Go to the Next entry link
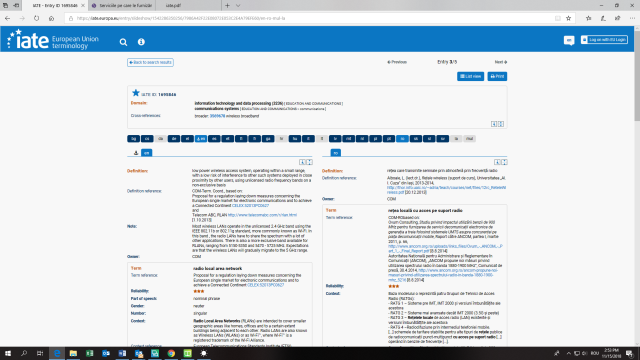640x360 pixels. pos(500,62)
